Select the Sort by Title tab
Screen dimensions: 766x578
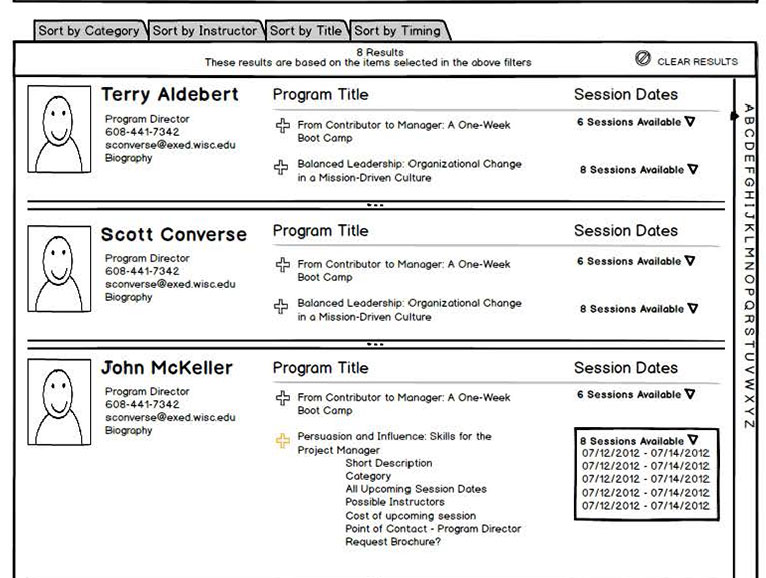point(306,31)
